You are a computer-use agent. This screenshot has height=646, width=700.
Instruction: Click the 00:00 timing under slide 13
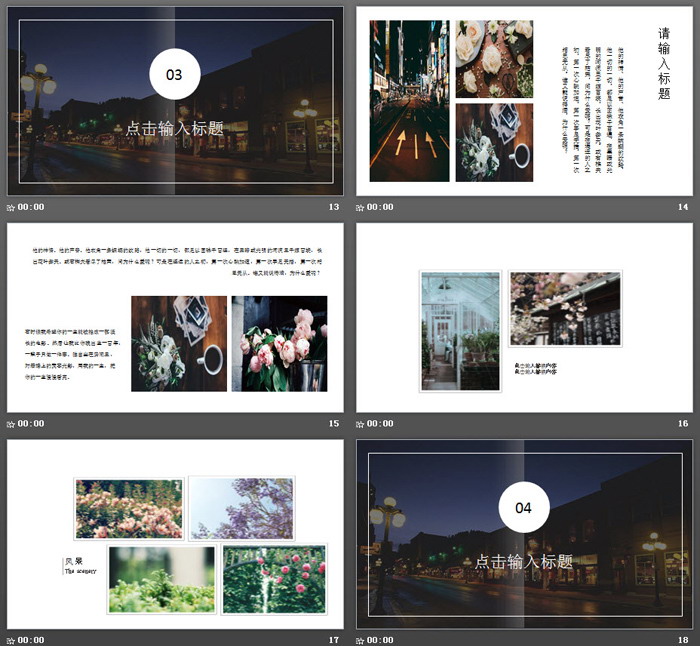(31, 207)
